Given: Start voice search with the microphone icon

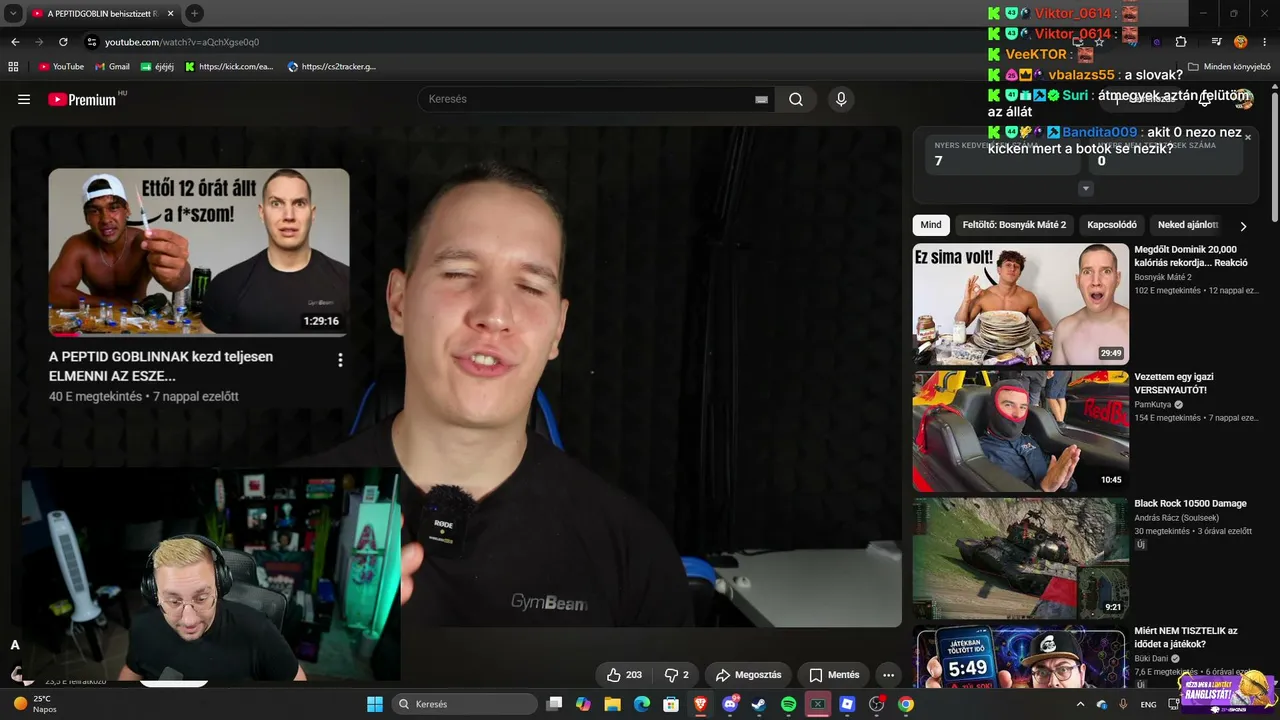Looking at the screenshot, I should (x=841, y=99).
